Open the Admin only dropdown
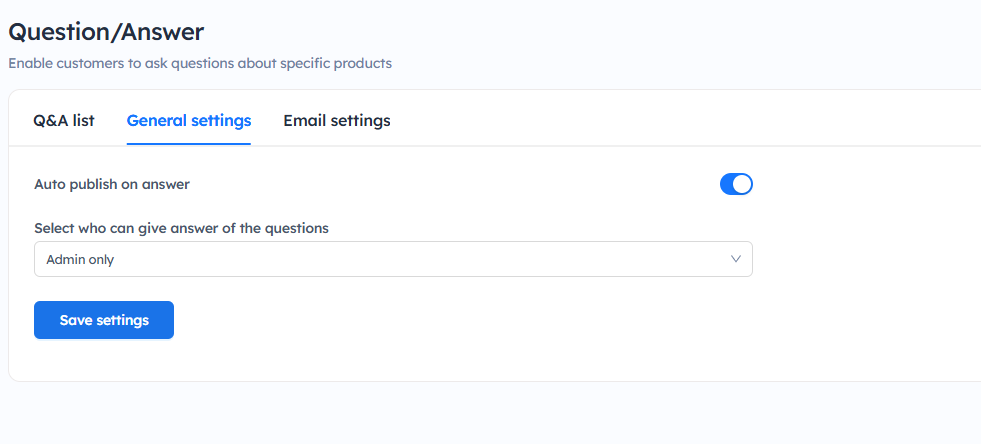The image size is (981, 444). tap(393, 259)
